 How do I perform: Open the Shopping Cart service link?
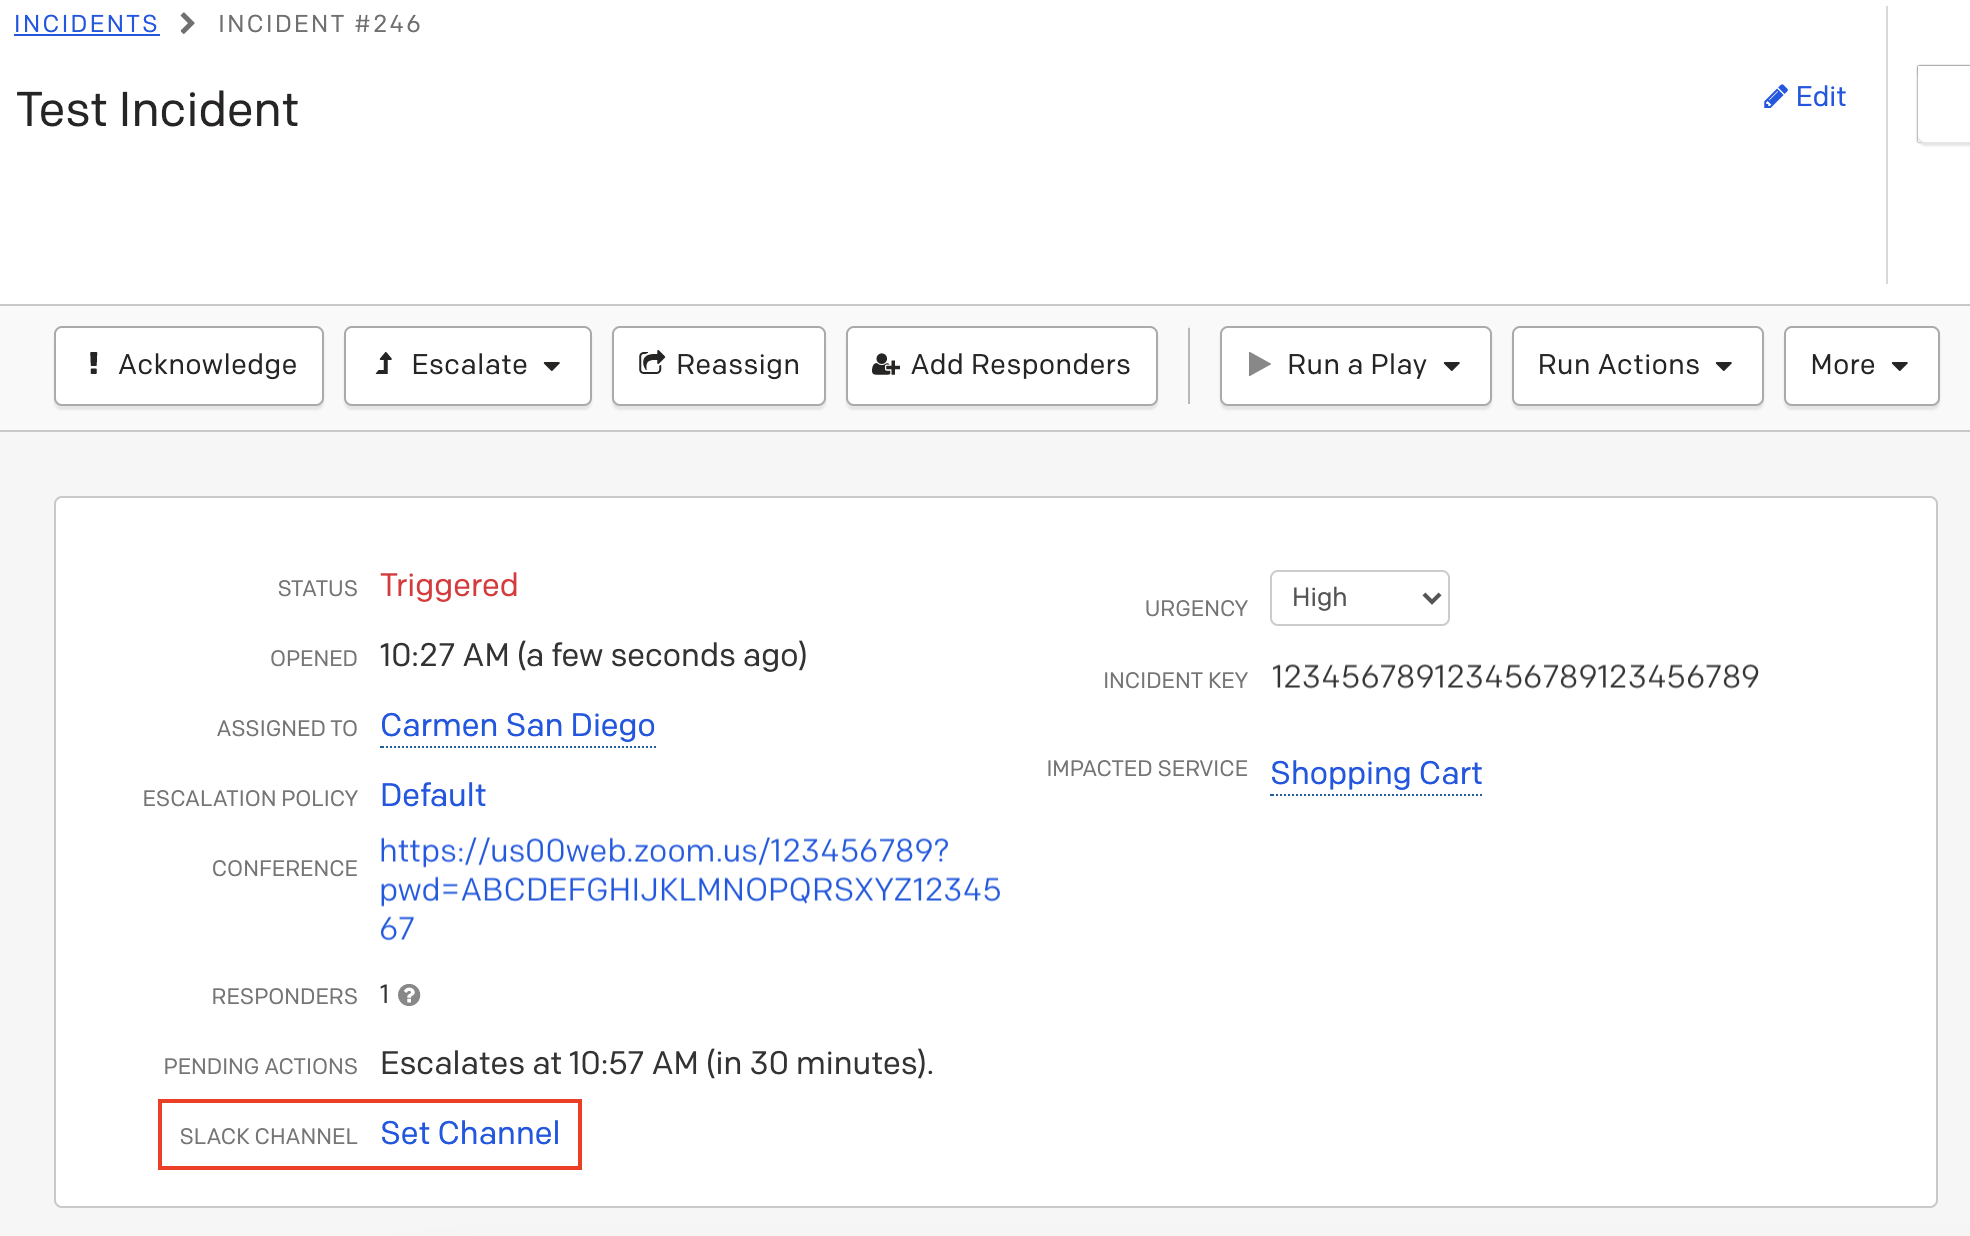coord(1375,773)
